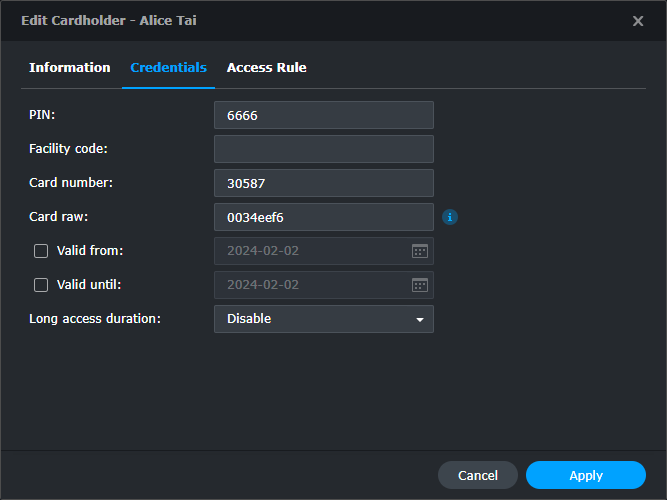
Task: Apply the cardholder changes
Action: (x=586, y=475)
